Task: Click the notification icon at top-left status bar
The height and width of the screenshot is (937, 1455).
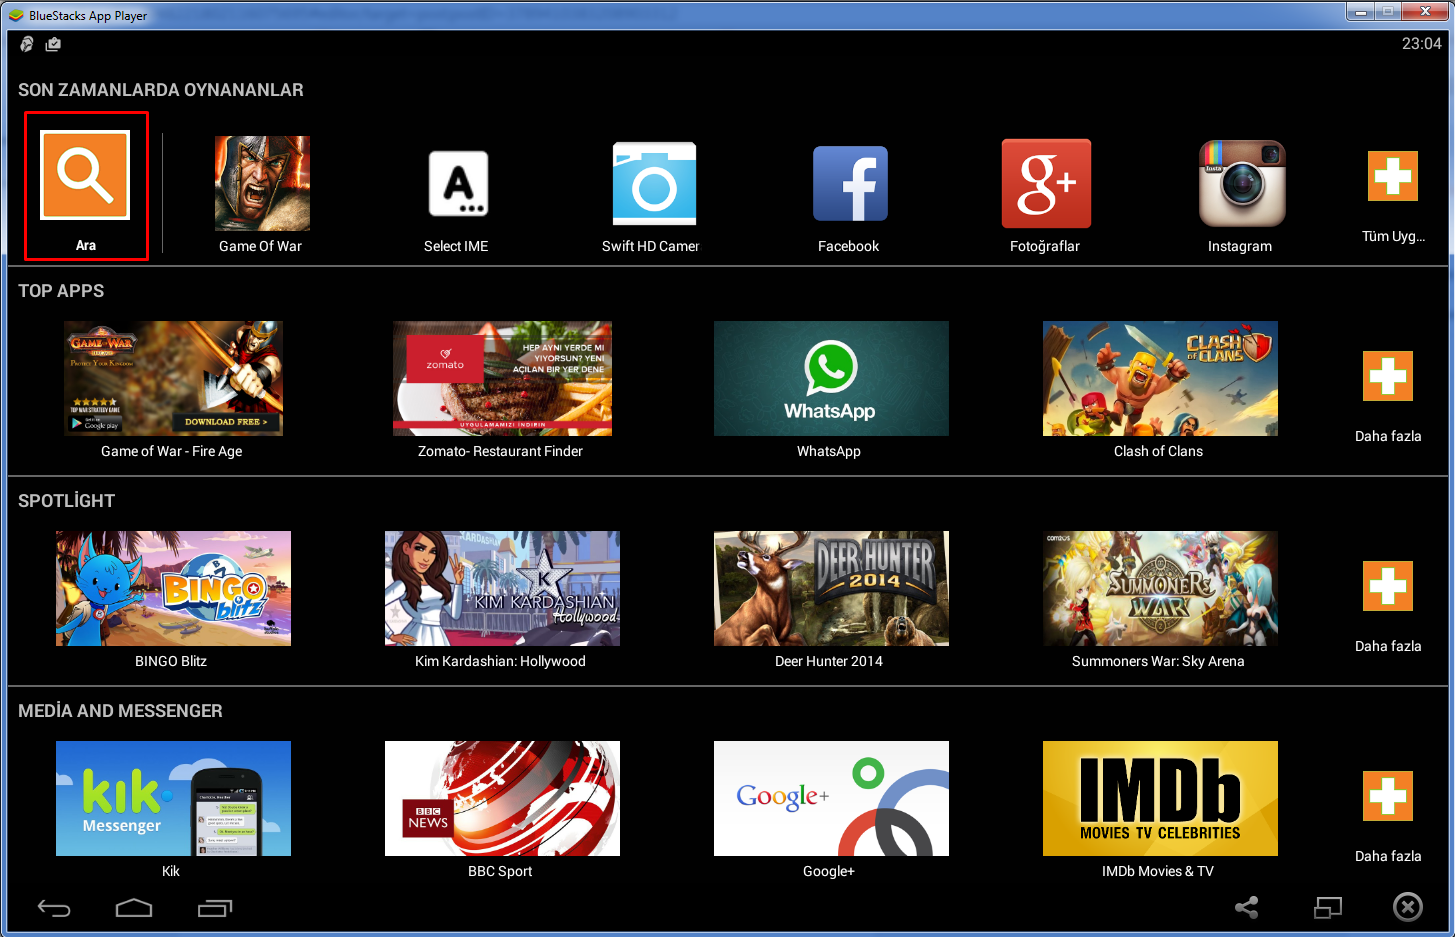Action: pyautogui.click(x=27, y=44)
